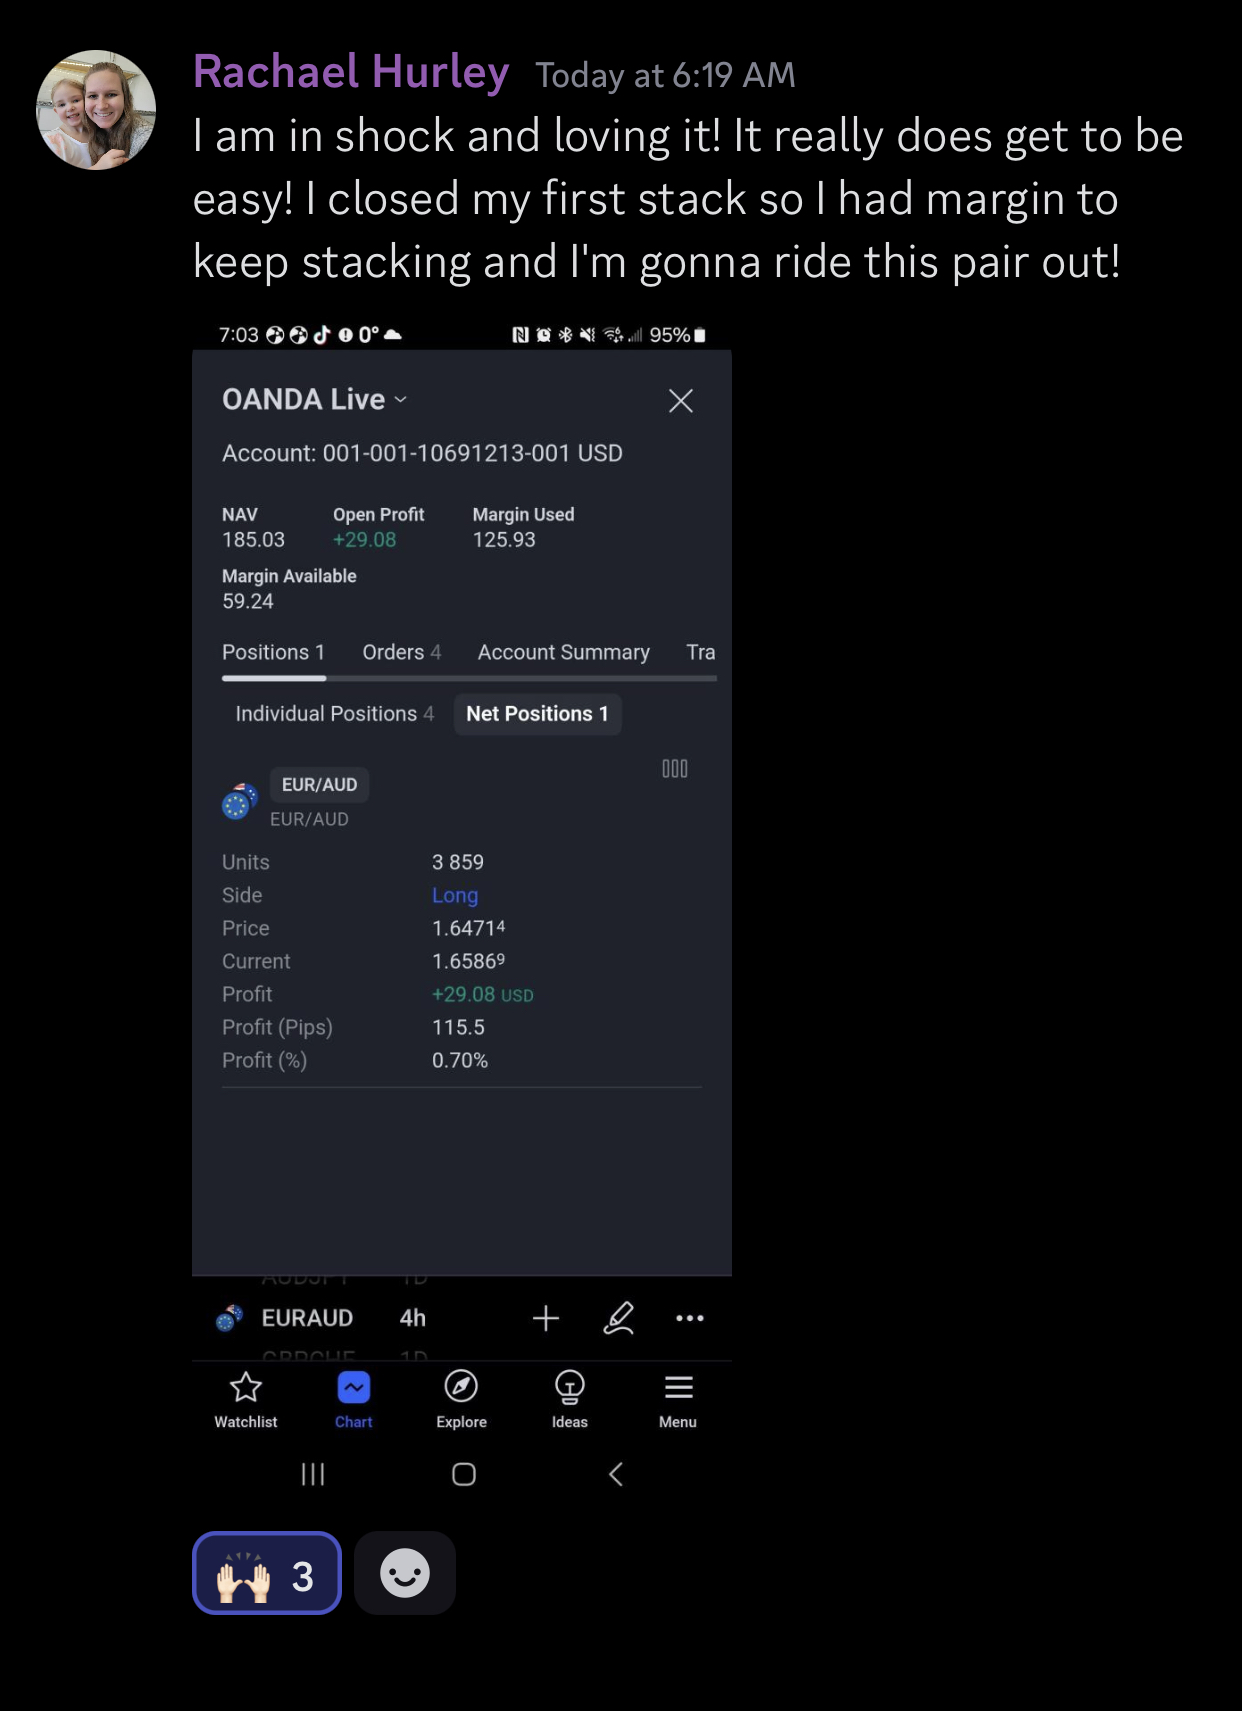Select the Net Positions toggle

click(x=537, y=714)
